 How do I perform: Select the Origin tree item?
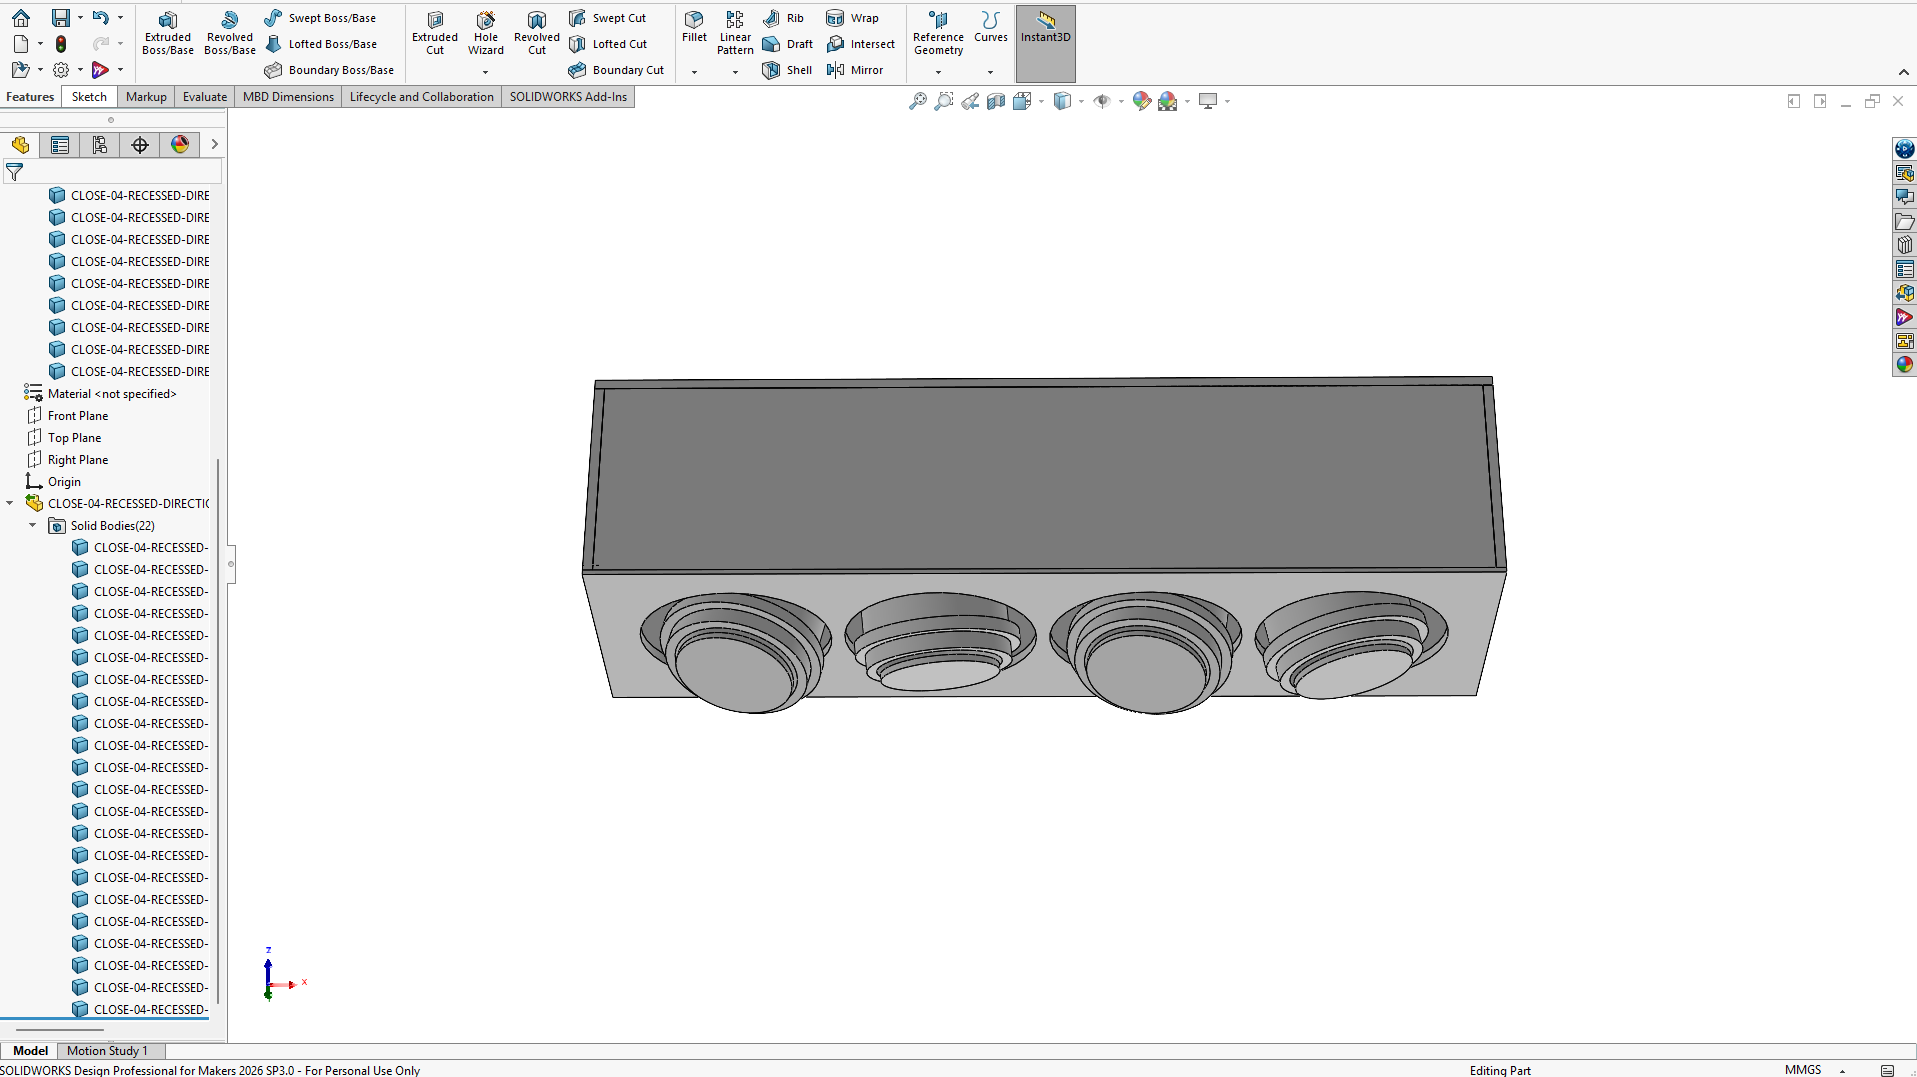click(64, 482)
